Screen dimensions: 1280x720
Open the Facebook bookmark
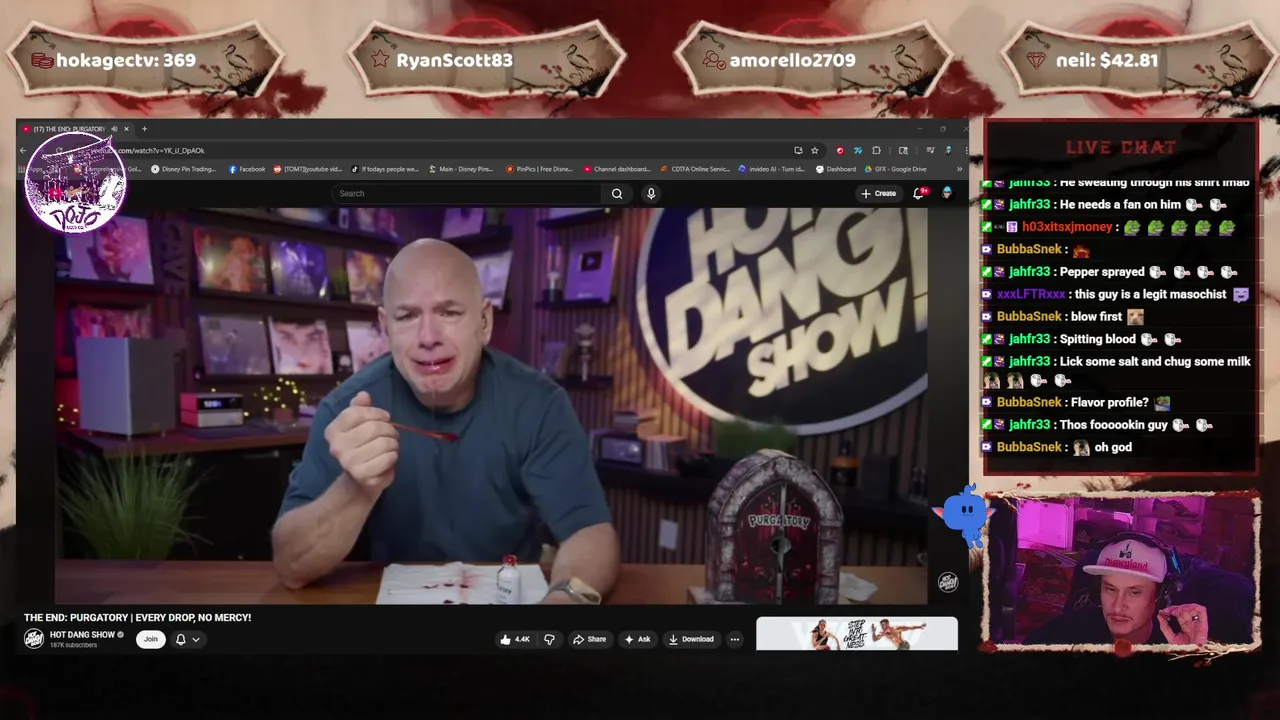(247, 169)
